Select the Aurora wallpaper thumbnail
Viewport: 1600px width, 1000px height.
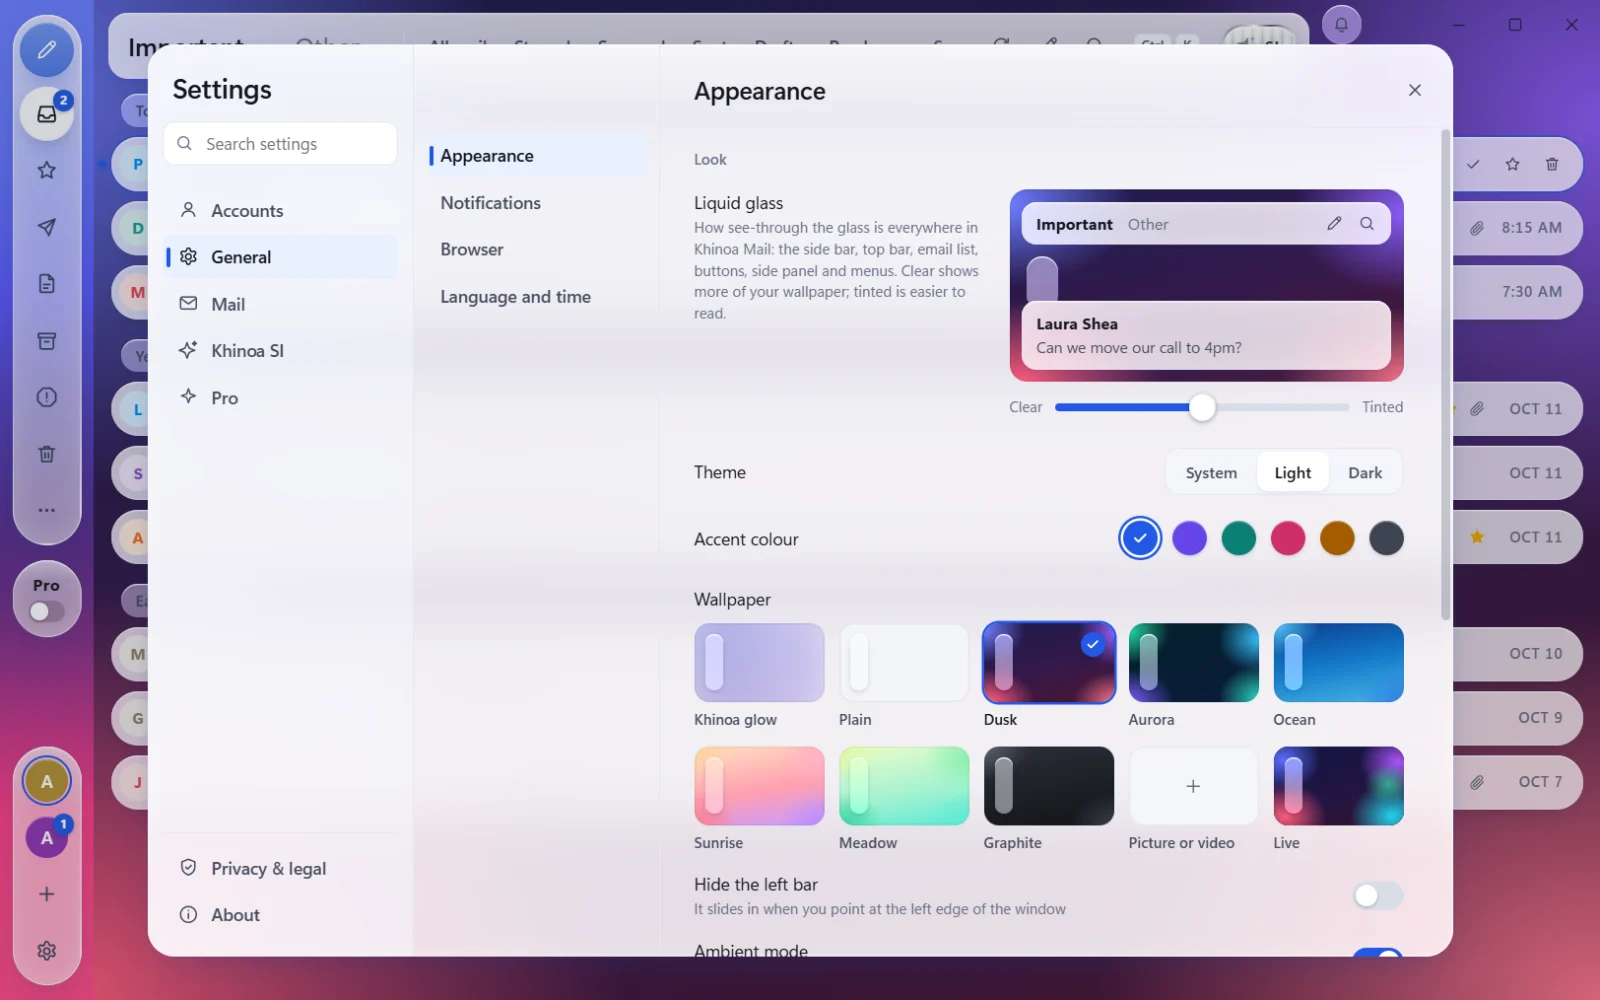(x=1193, y=662)
